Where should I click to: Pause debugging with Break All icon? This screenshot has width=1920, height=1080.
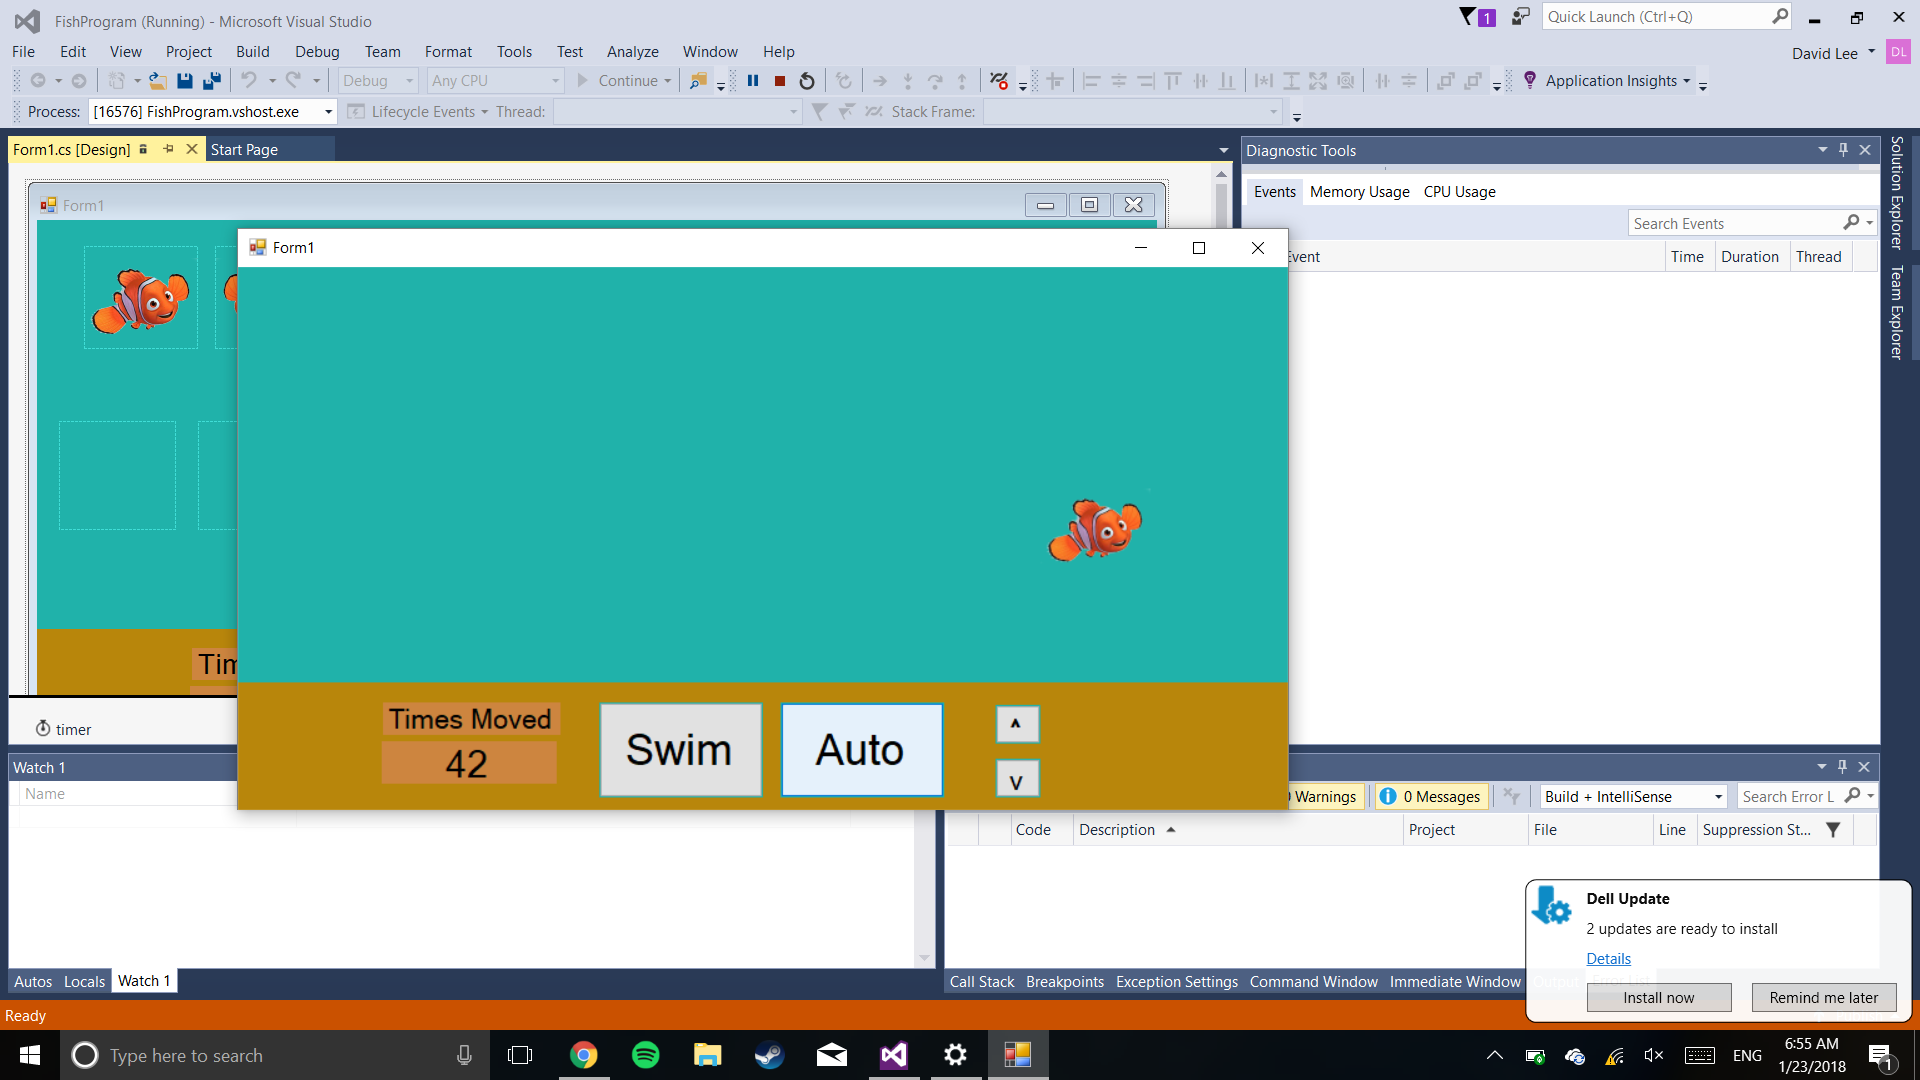coord(753,81)
